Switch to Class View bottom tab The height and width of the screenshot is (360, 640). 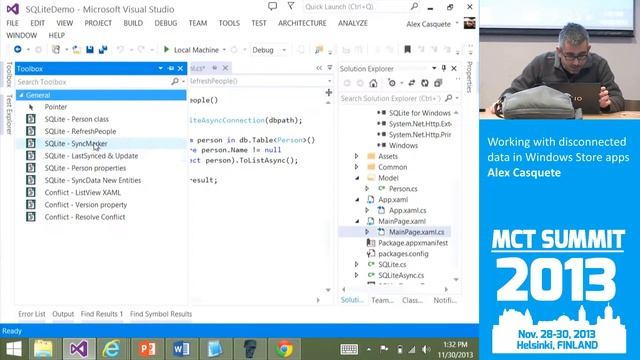coord(412,300)
